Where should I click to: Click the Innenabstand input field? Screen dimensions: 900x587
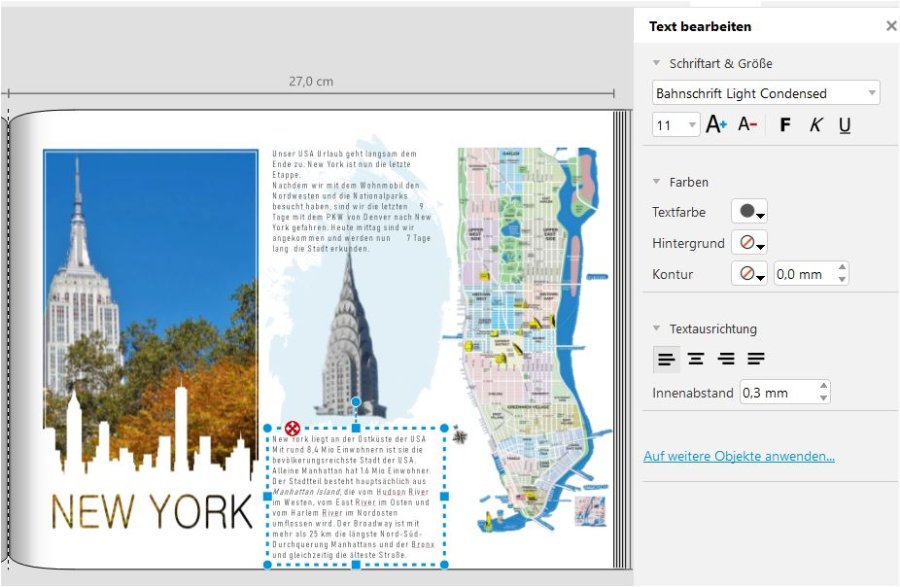[x=777, y=392]
